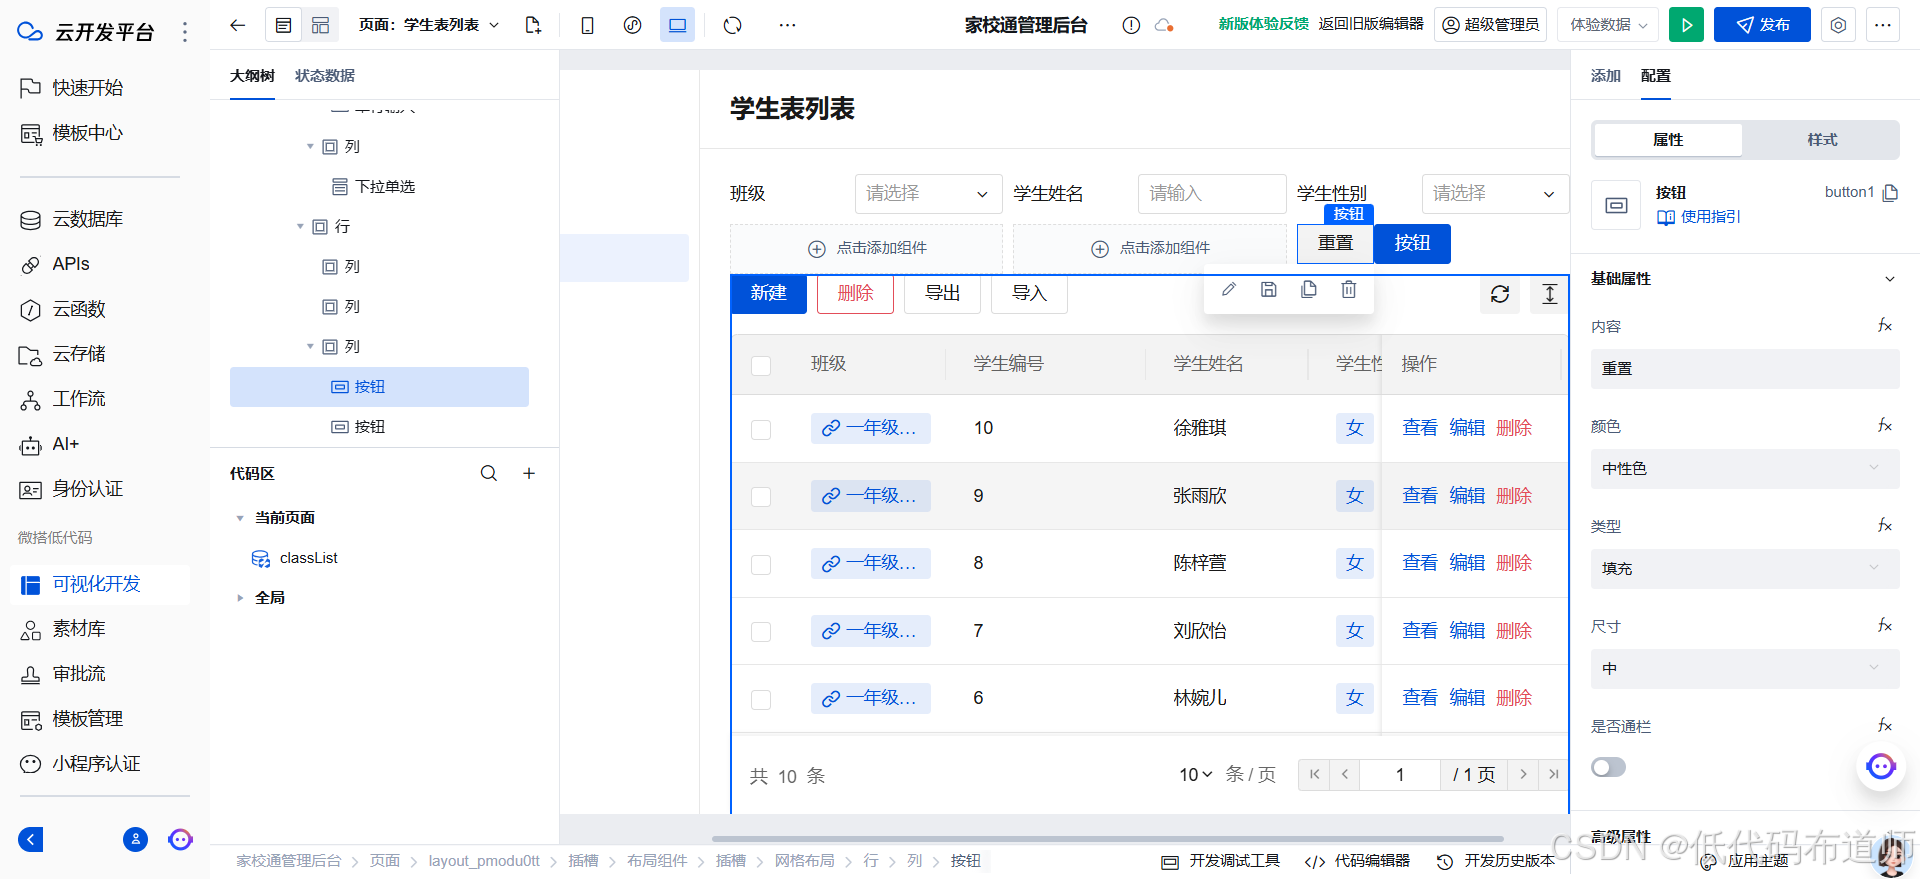Run preview with green play button
This screenshot has height=879, width=1920.
point(1687,25)
